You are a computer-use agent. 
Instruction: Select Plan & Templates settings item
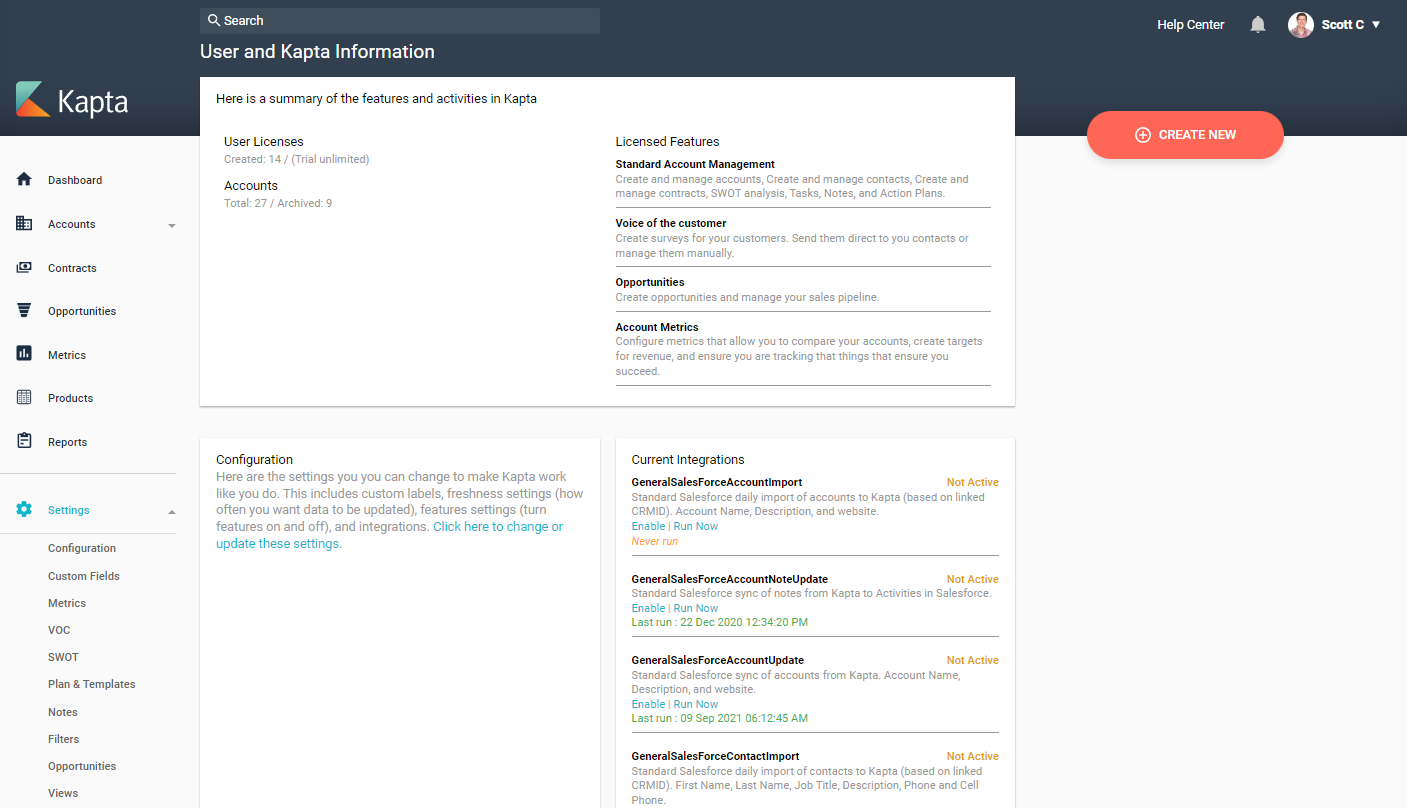pos(91,684)
